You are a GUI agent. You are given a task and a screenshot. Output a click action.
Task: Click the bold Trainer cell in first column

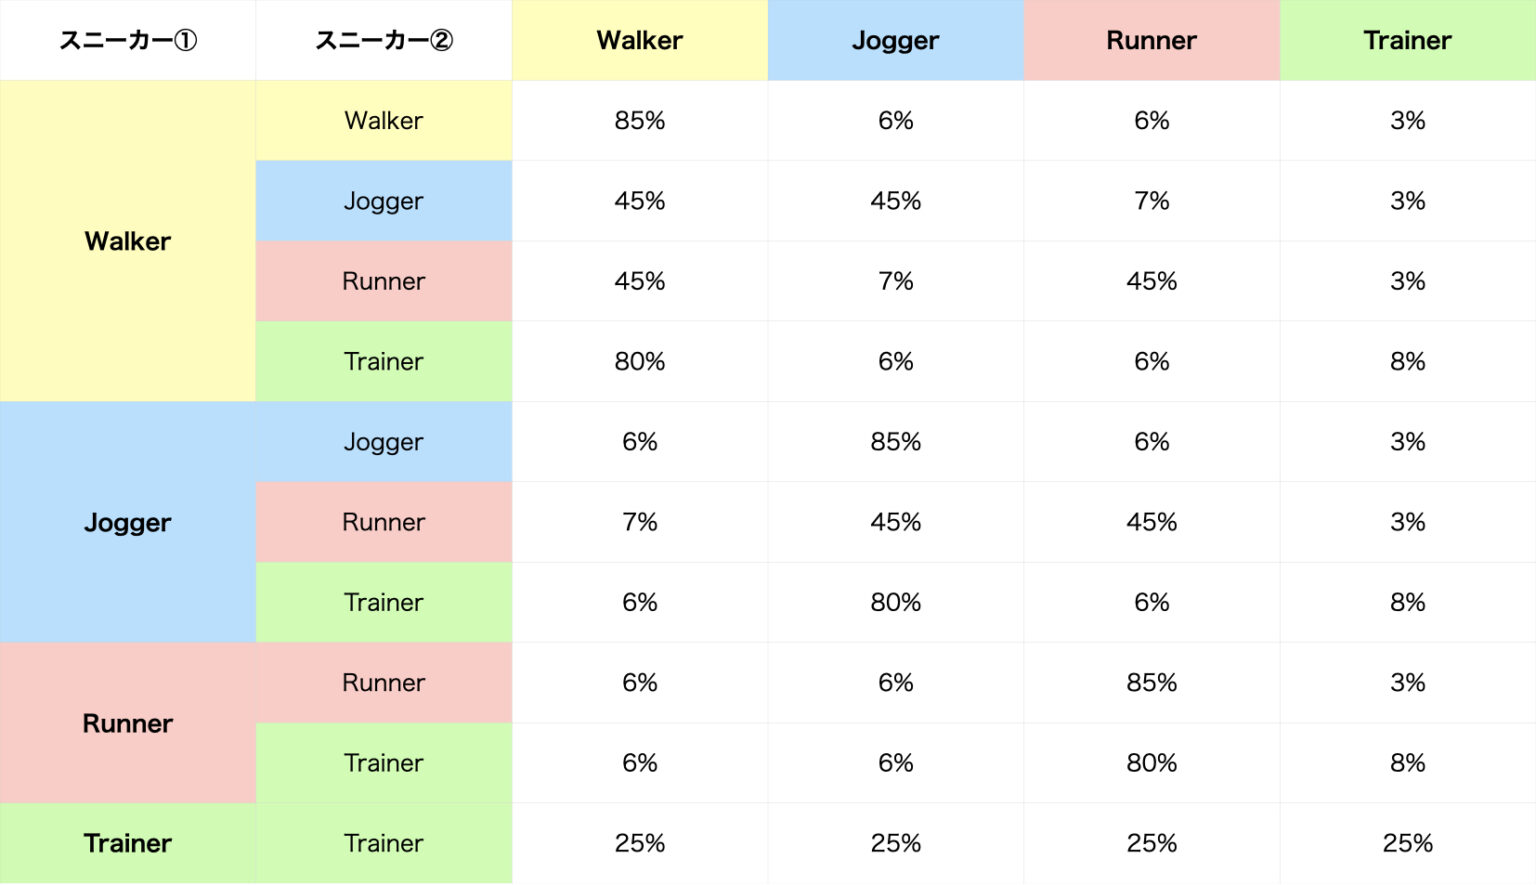click(x=127, y=843)
